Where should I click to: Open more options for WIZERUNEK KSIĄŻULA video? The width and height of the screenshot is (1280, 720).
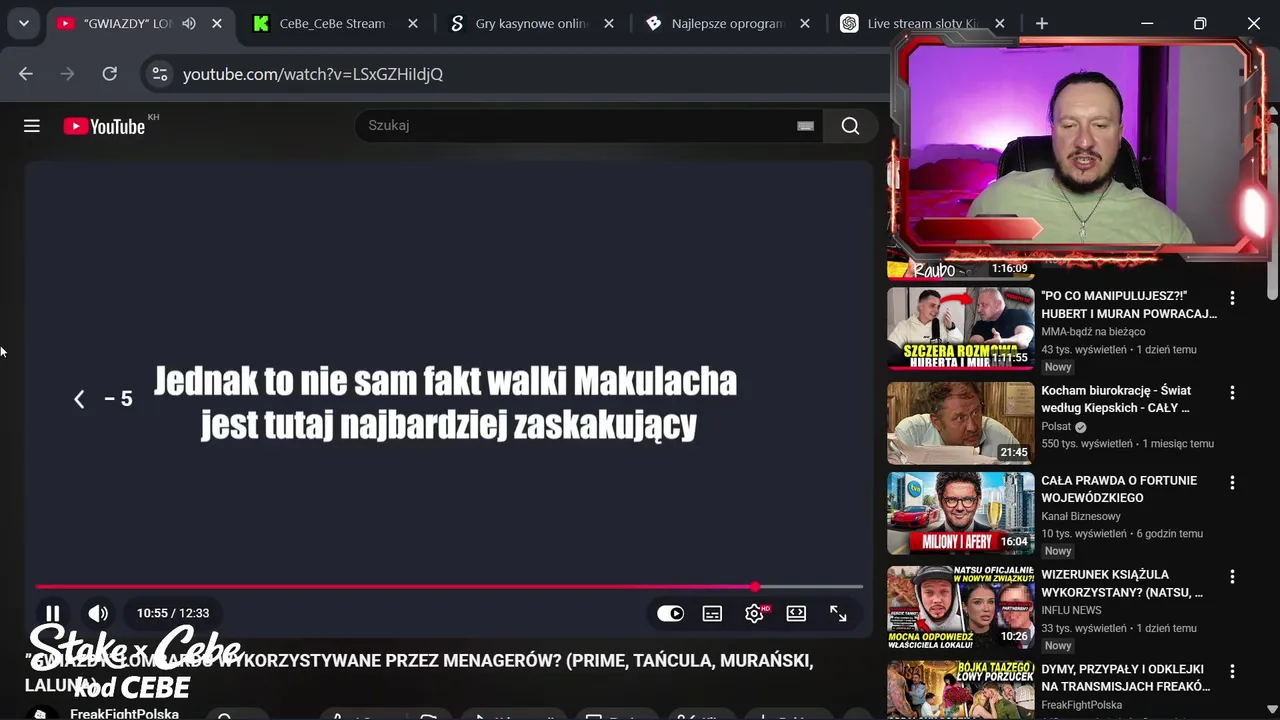point(1232,577)
